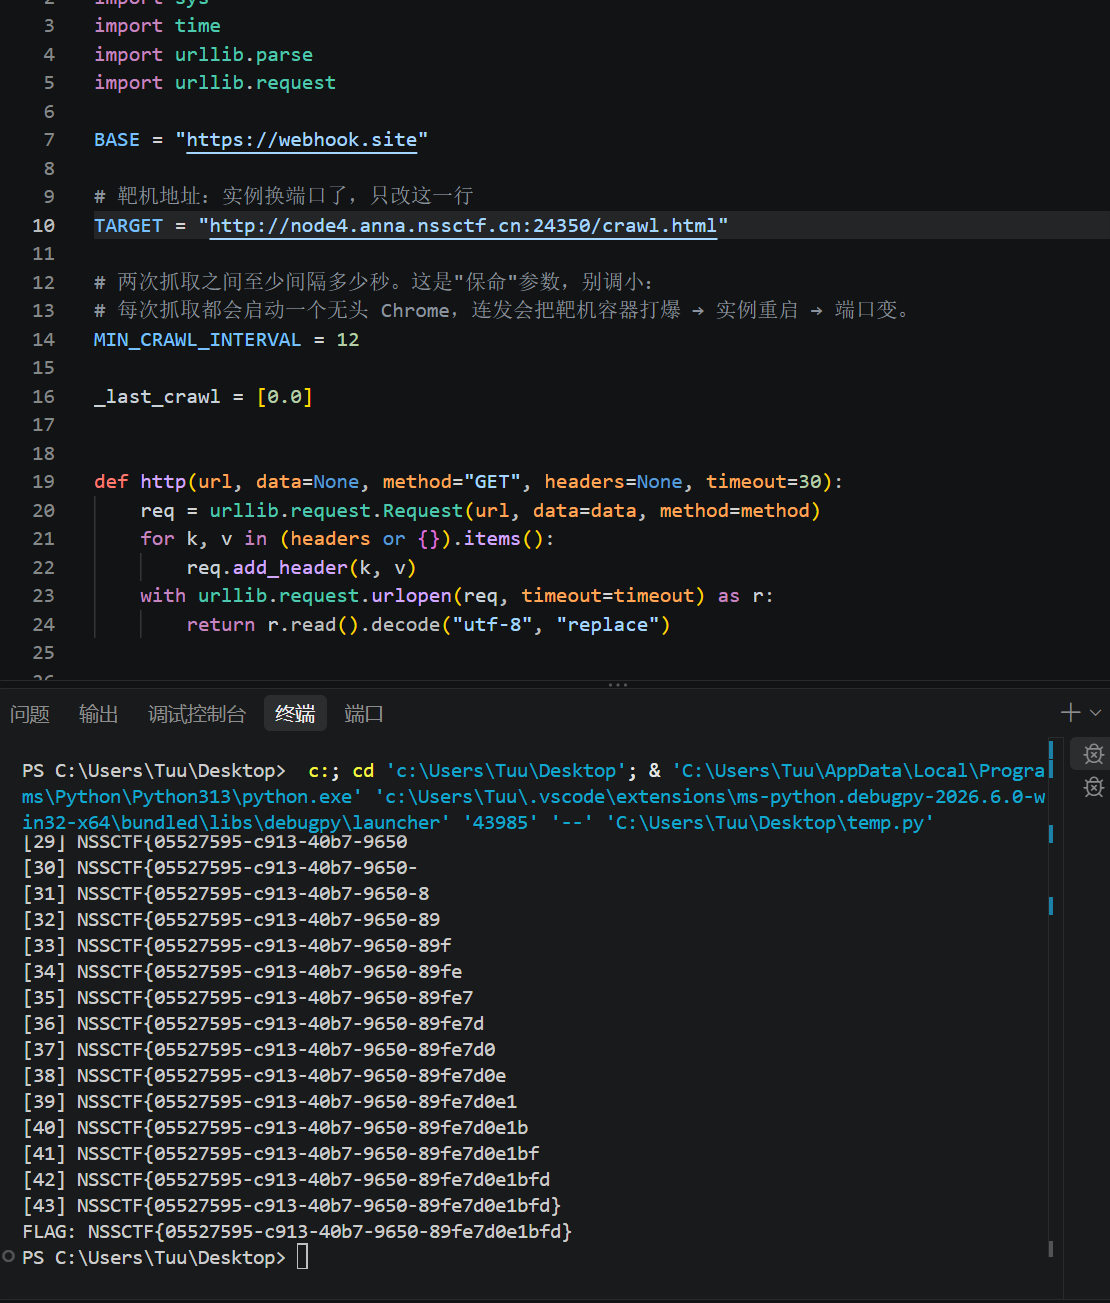1110x1303 pixels.
Task: Click the comment starting with "# 两次抓取之间"
Action: point(374,283)
